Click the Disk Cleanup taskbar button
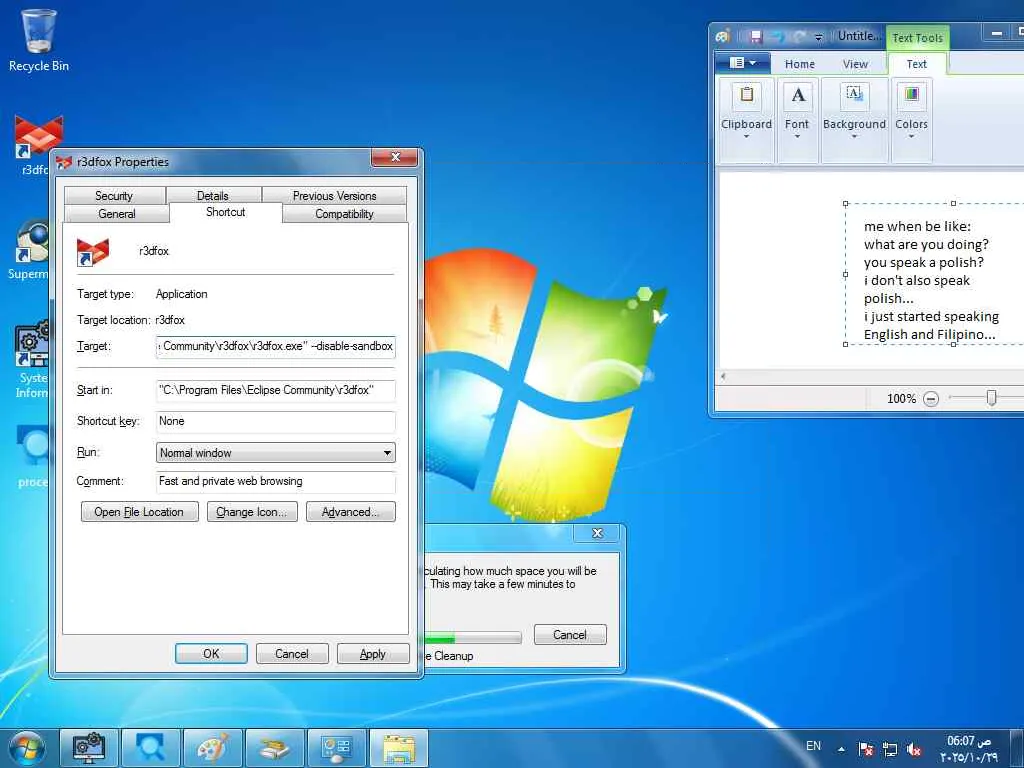The image size is (1024, 768). 275,748
